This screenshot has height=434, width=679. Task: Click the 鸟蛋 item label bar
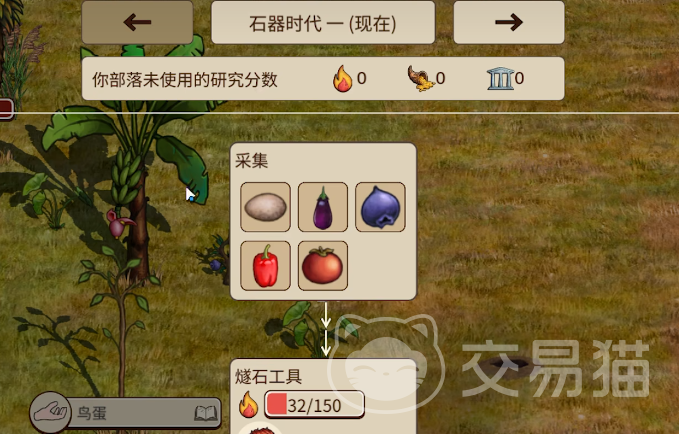143,413
